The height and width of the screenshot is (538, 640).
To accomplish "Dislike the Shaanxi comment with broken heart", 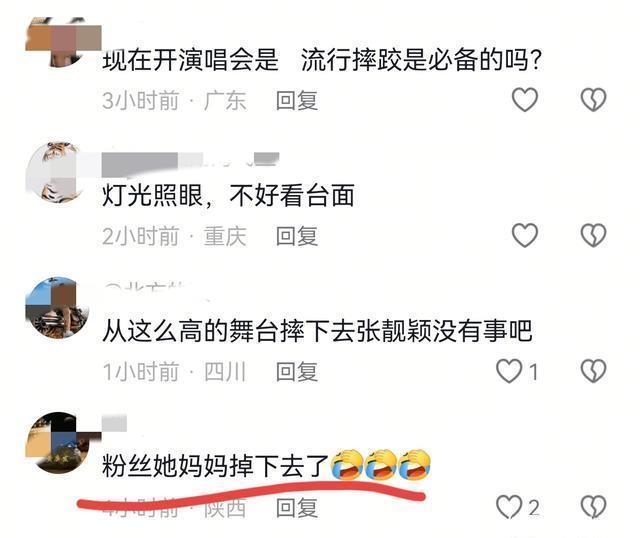I will click(593, 507).
